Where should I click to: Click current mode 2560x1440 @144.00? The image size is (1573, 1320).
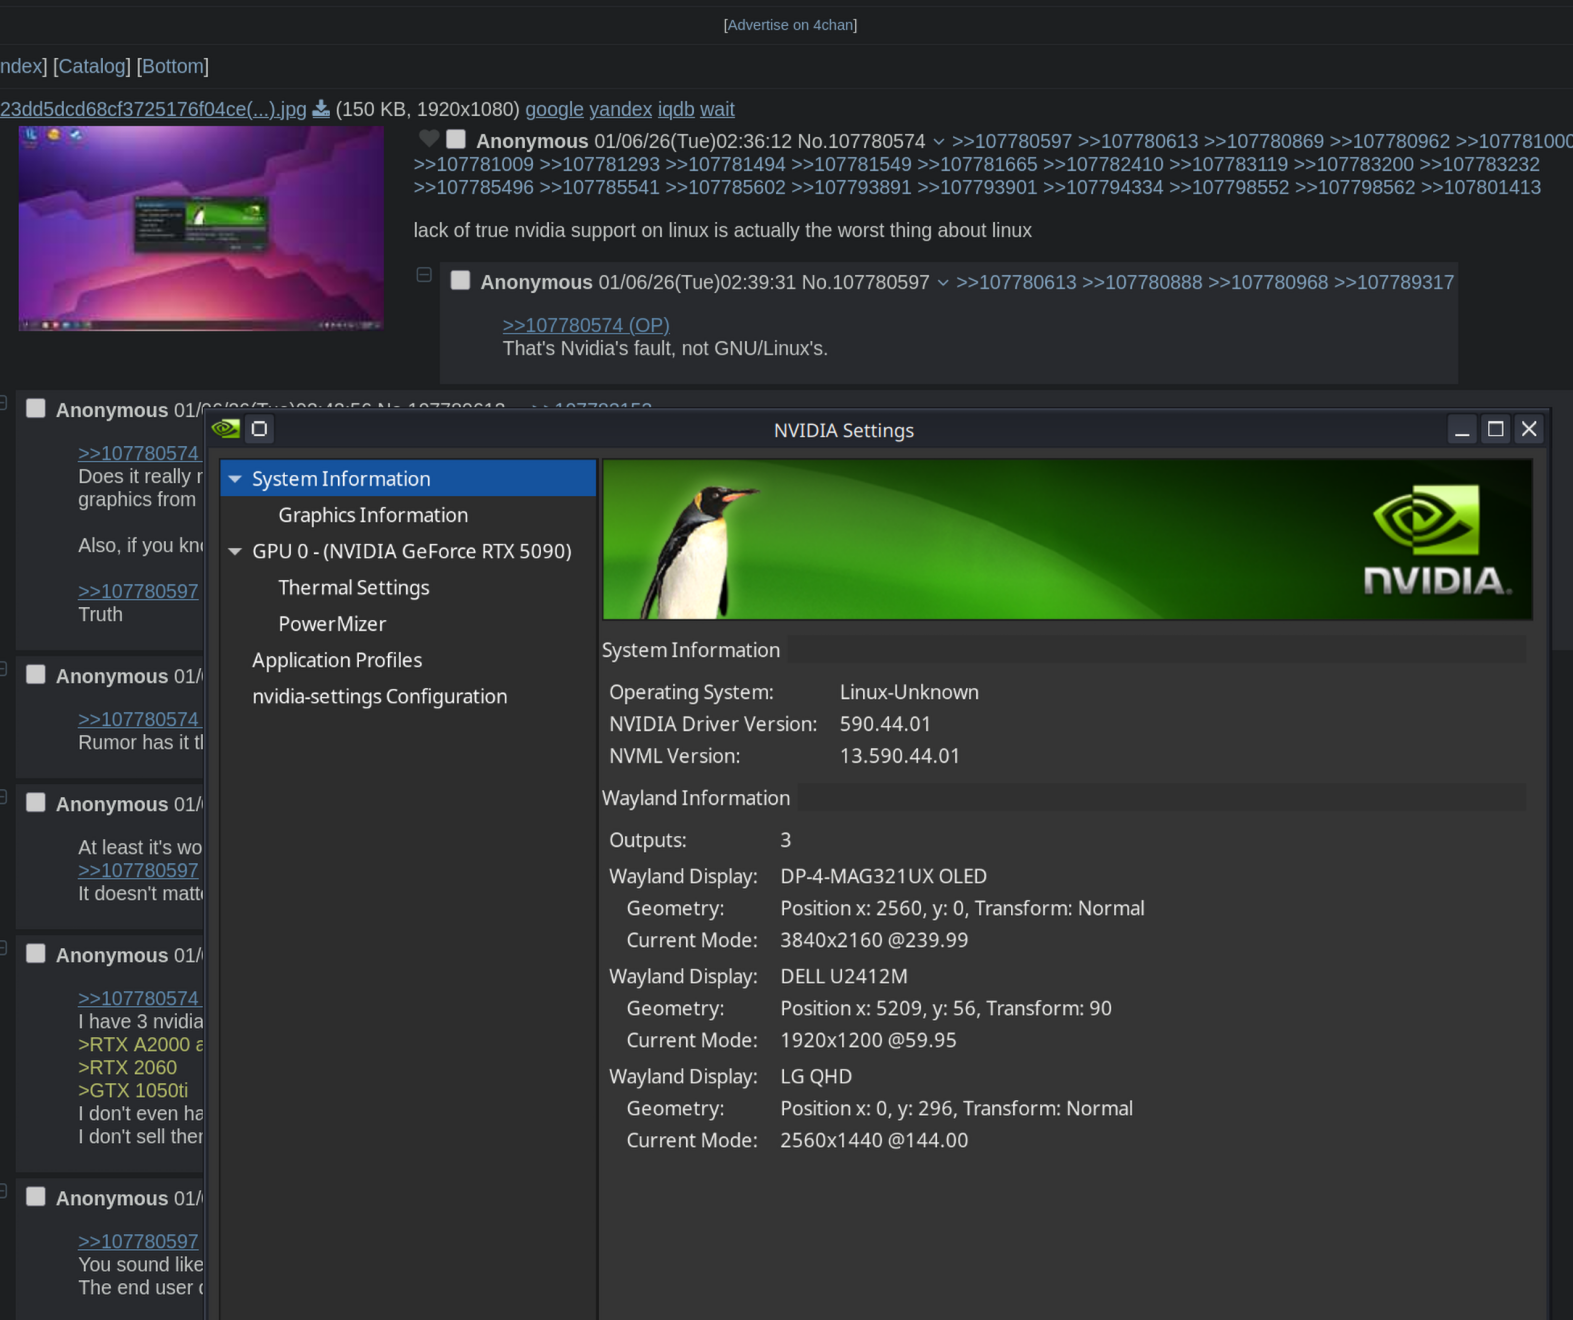(874, 1140)
